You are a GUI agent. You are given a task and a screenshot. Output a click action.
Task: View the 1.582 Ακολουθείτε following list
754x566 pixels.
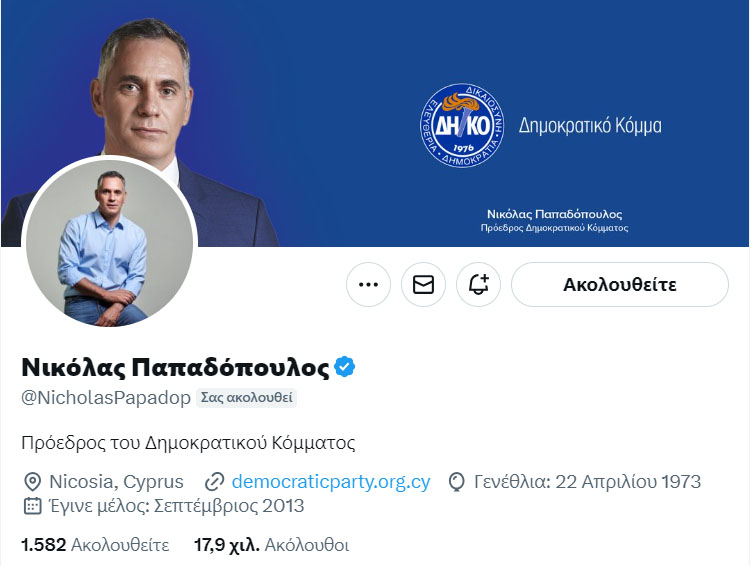pyautogui.click(x=95, y=545)
